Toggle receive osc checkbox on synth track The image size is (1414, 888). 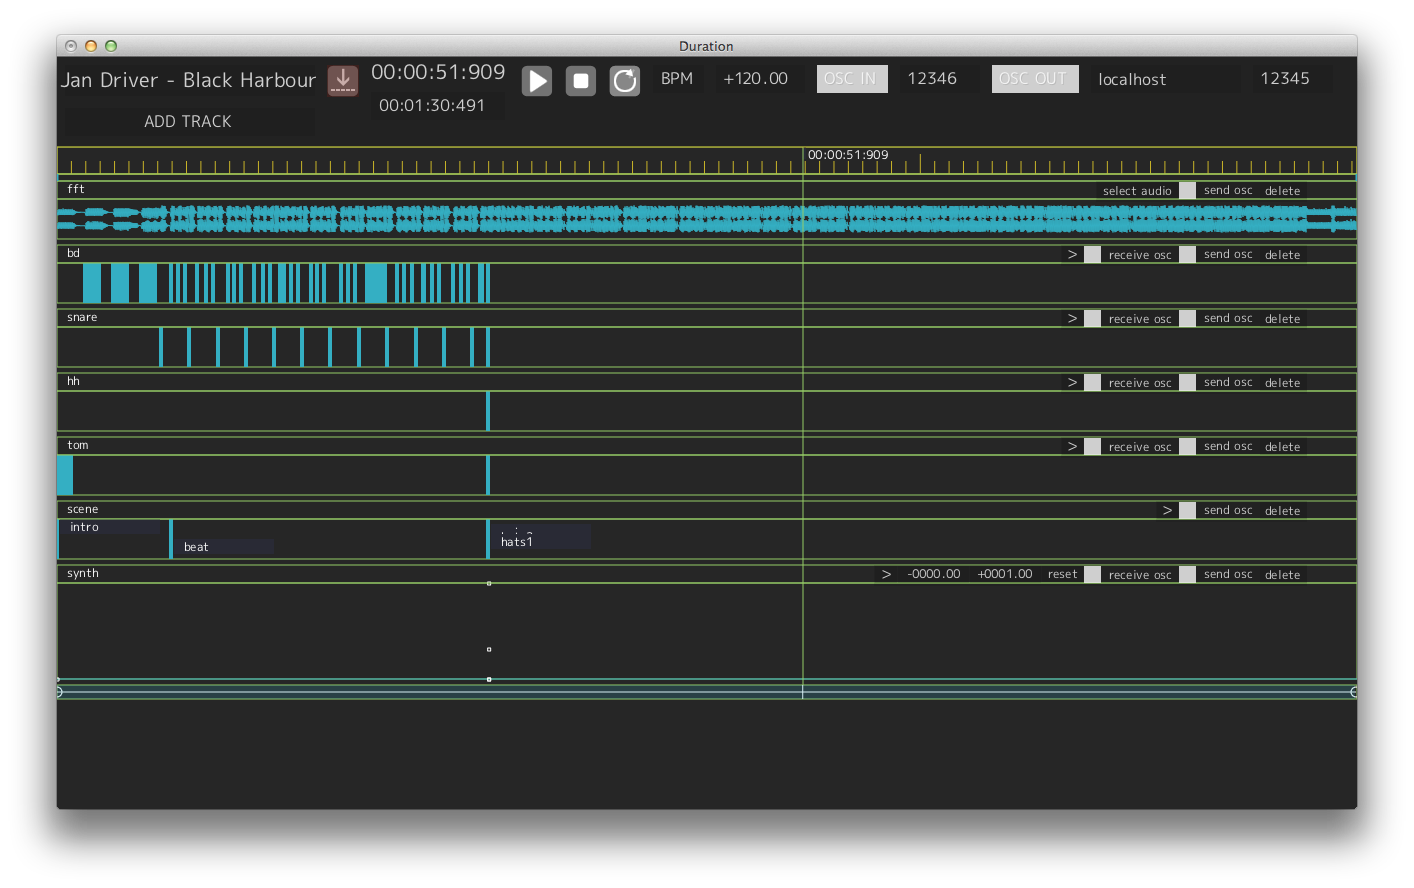(x=1093, y=575)
